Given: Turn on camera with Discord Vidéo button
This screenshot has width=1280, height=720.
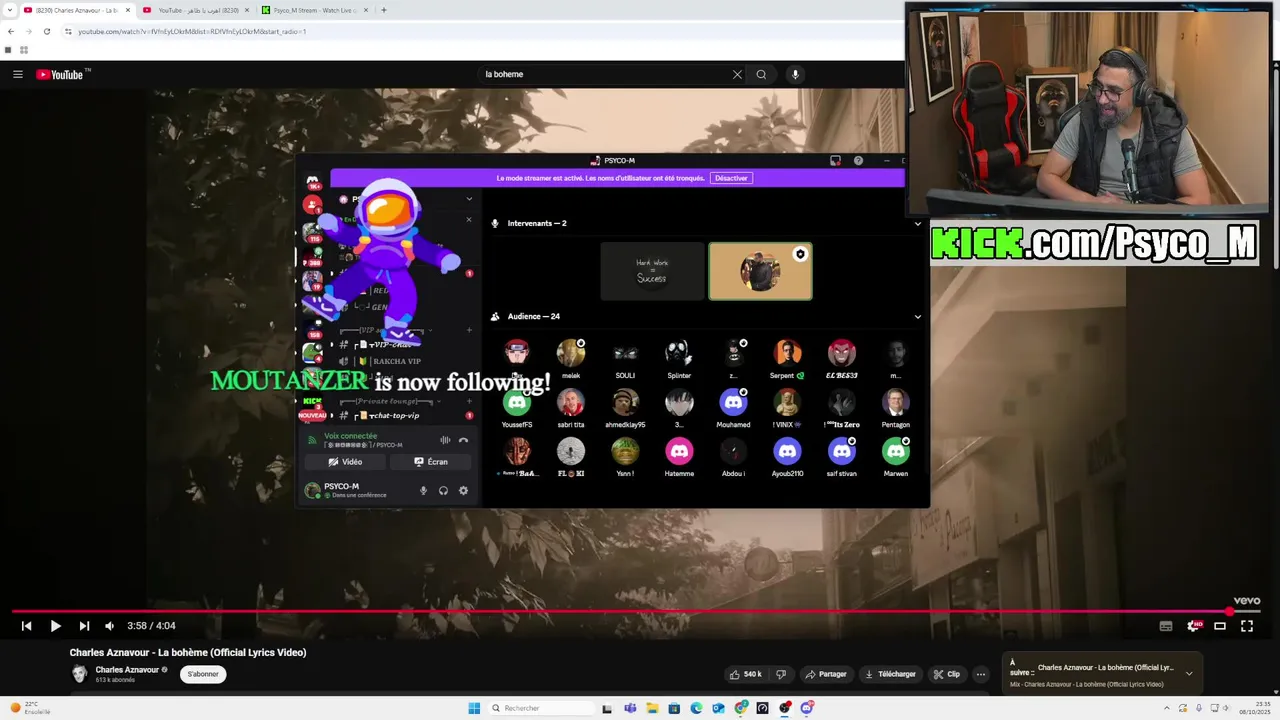Looking at the screenshot, I should (346, 462).
